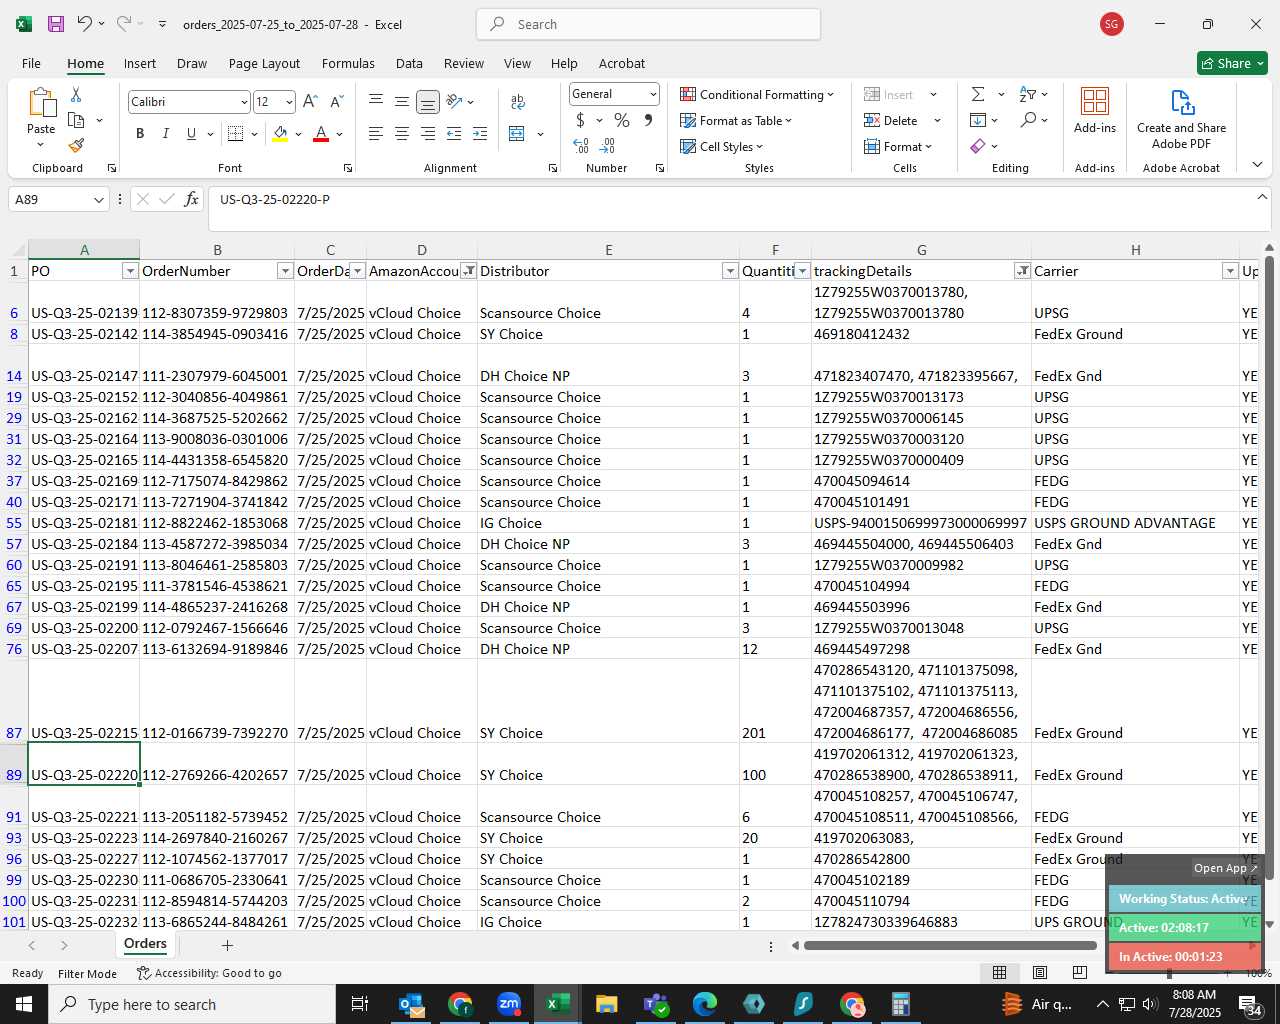The height and width of the screenshot is (1024, 1280).
Task: Click the AutoSum sigma icon
Action: (x=978, y=94)
